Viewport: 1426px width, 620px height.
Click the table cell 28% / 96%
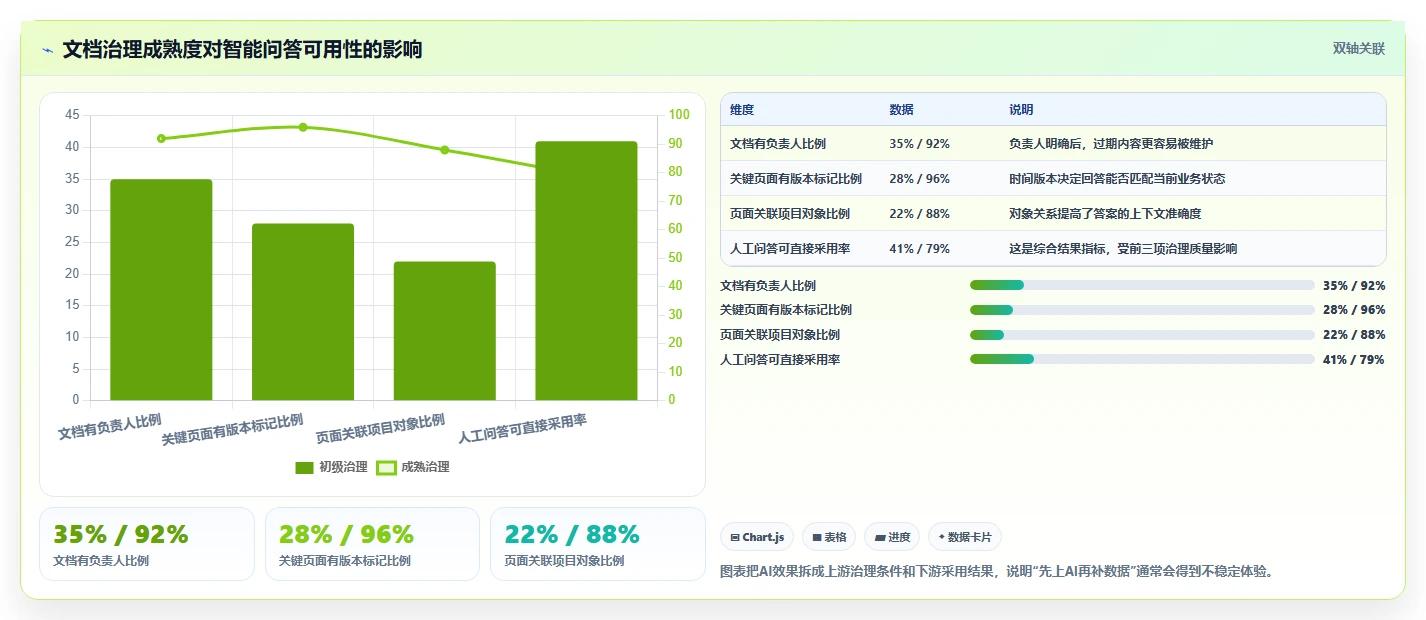tap(919, 179)
